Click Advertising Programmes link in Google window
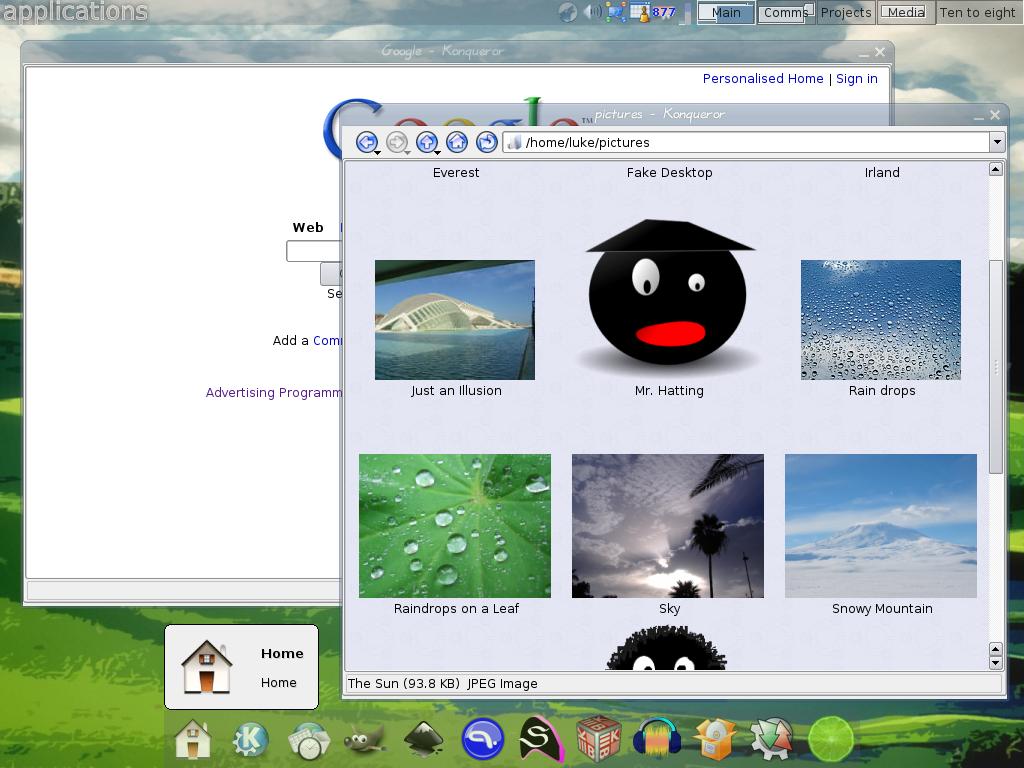 tap(274, 392)
